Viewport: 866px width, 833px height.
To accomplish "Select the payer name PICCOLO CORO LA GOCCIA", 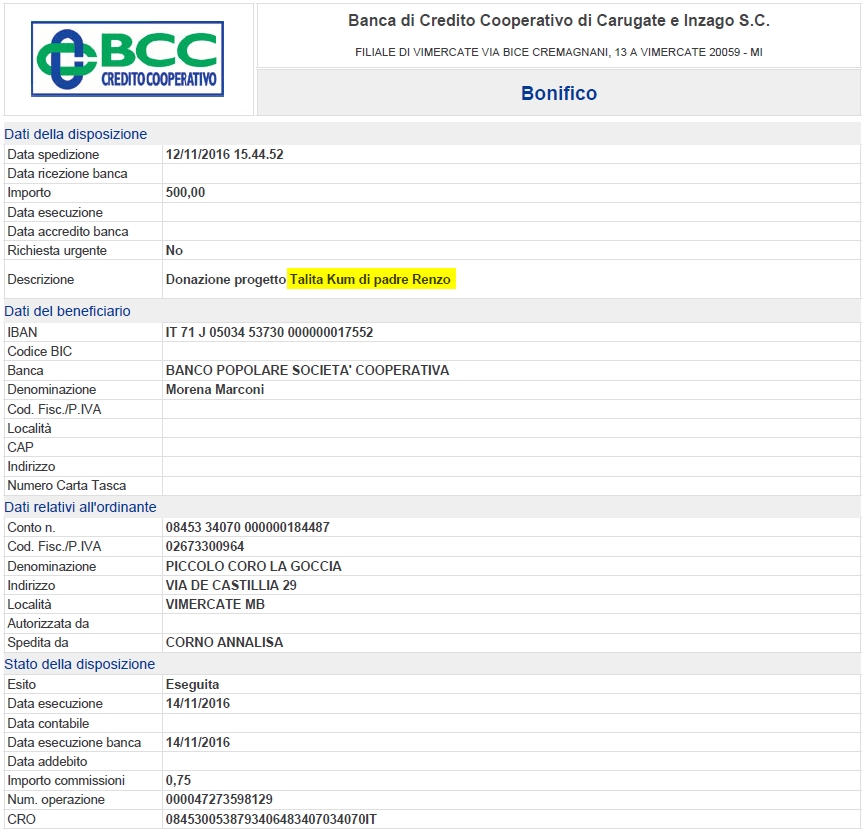I will click(x=254, y=566).
